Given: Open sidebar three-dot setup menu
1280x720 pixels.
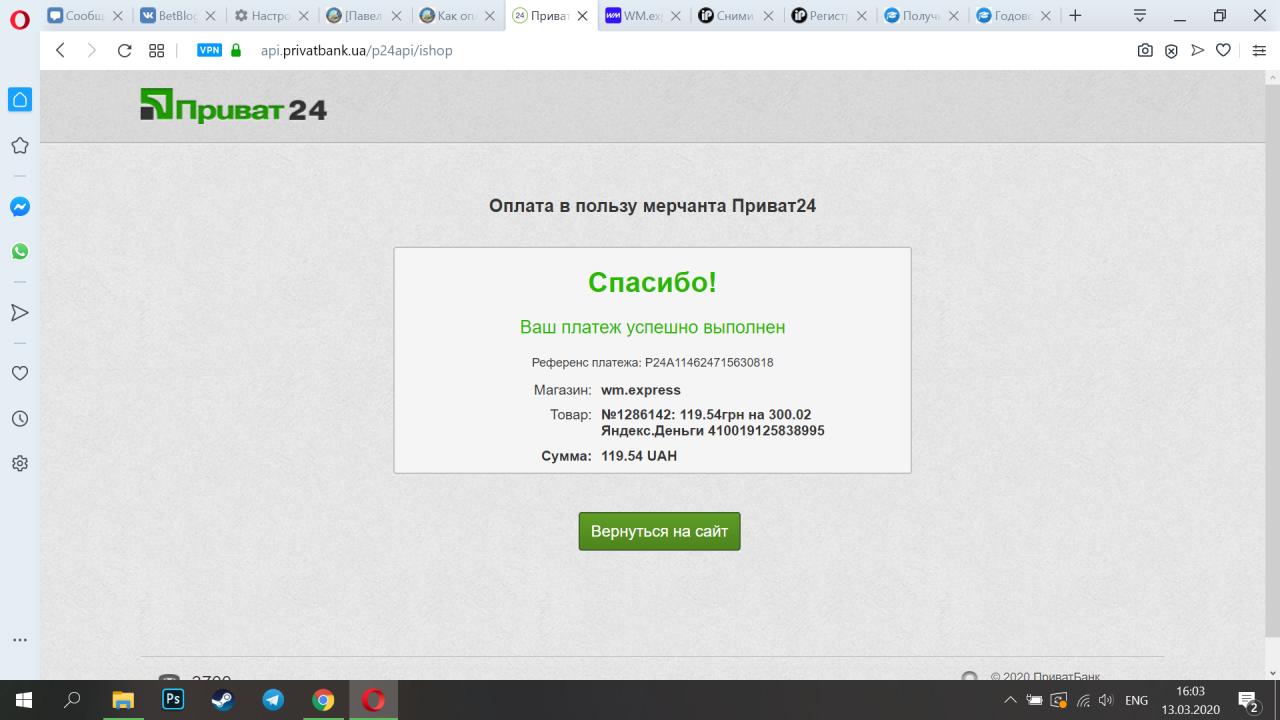Looking at the screenshot, I should pos(19,640).
